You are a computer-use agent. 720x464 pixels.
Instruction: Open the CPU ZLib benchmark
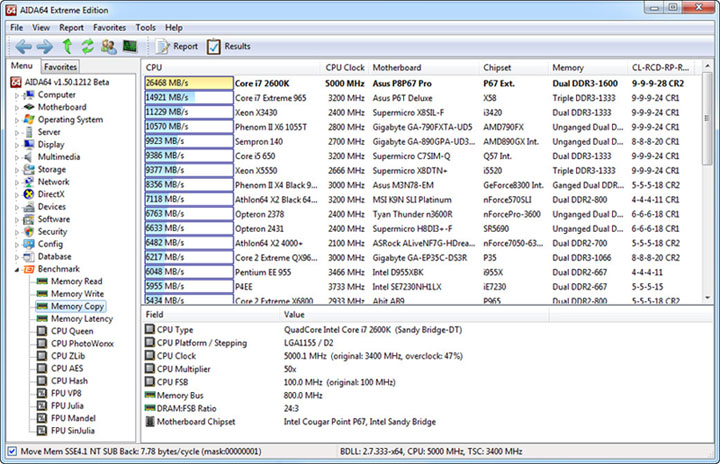point(68,356)
